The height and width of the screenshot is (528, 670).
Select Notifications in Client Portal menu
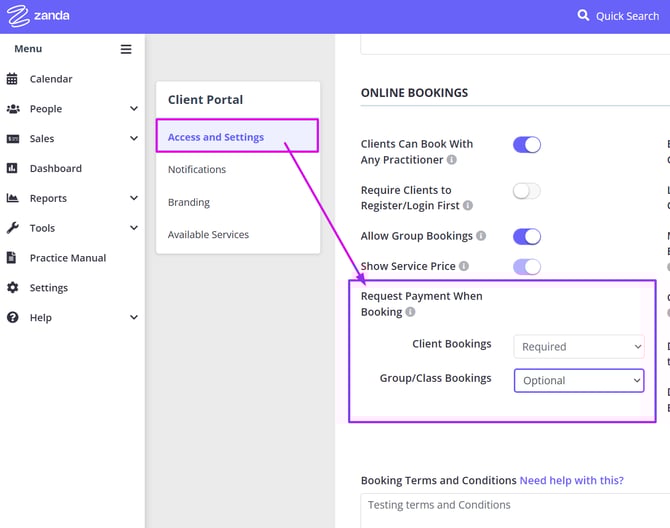click(x=197, y=170)
